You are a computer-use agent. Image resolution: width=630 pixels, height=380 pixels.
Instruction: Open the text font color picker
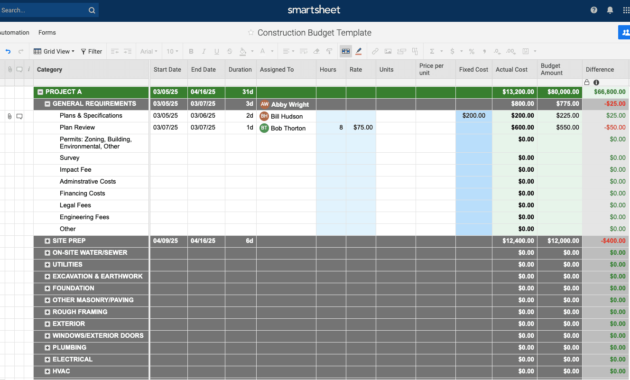[x=262, y=51]
